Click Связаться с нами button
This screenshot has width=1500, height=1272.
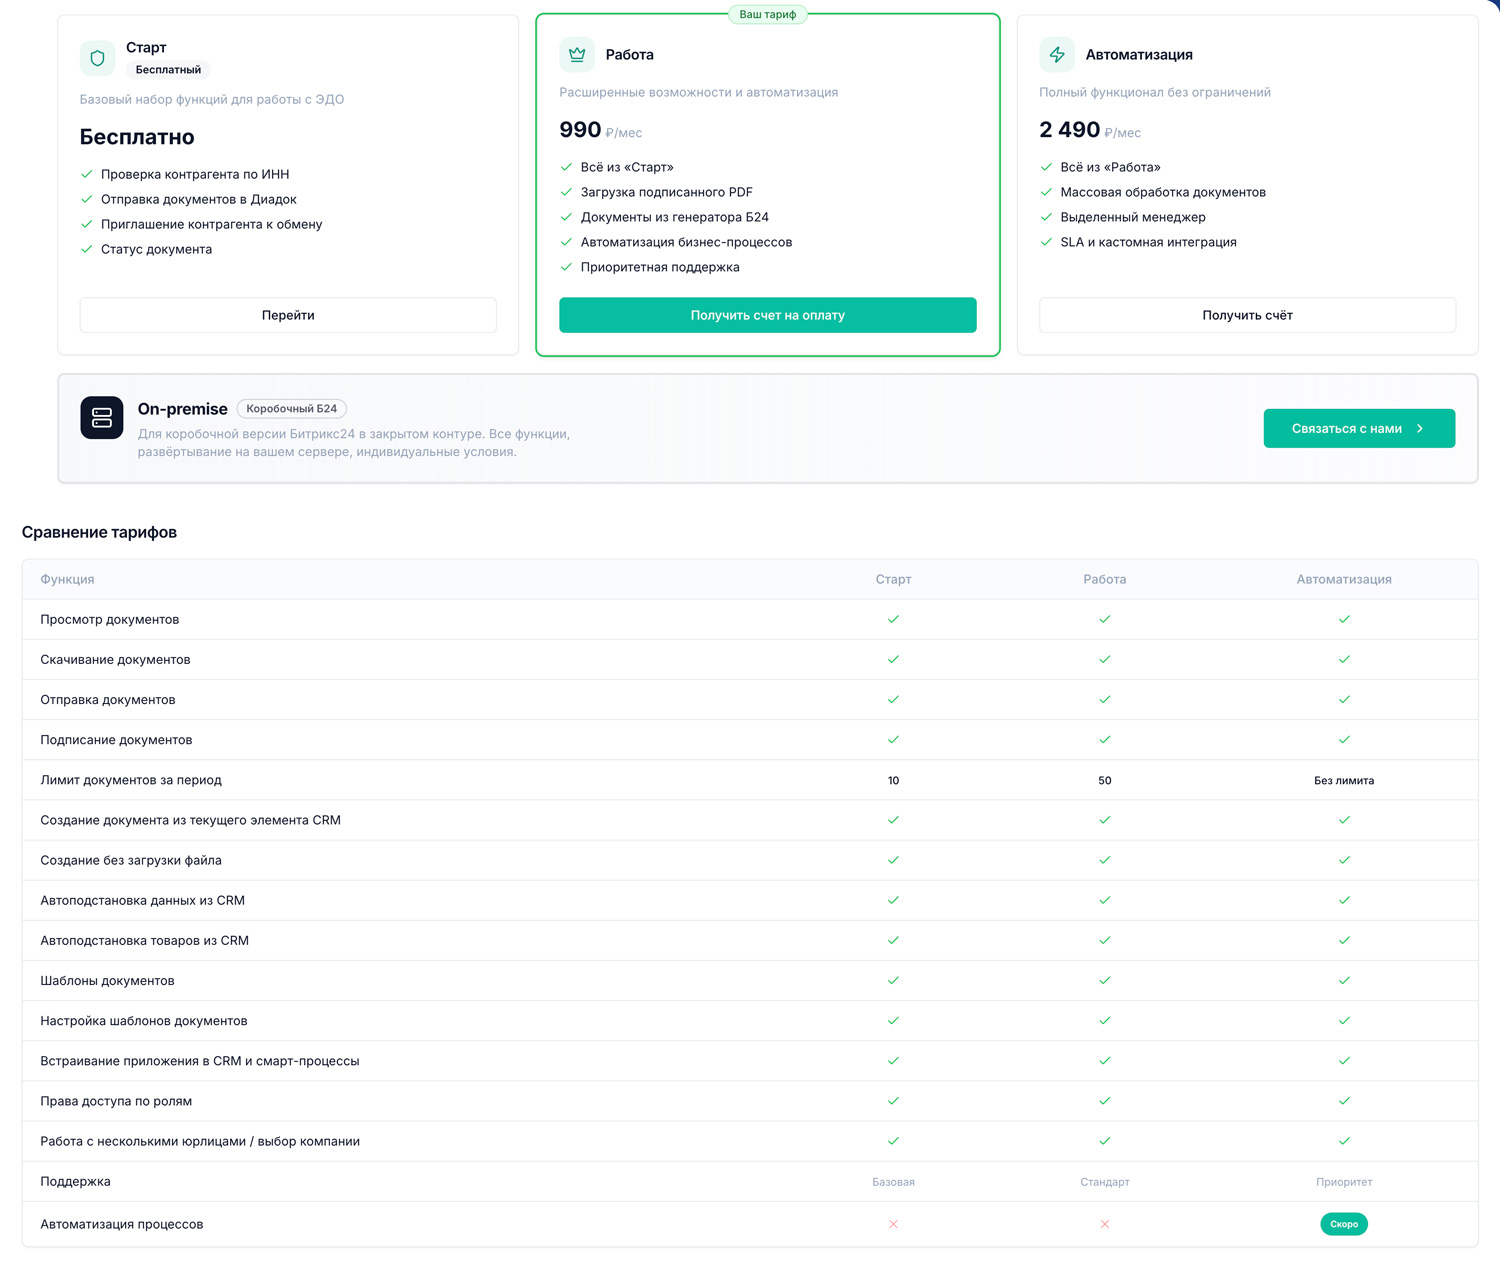pyautogui.click(x=1358, y=428)
